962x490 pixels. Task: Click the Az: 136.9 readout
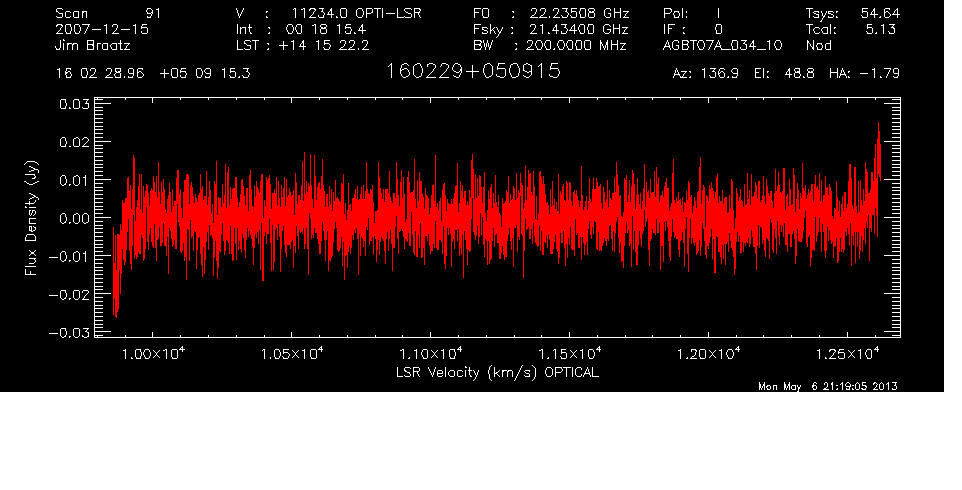tap(706, 73)
